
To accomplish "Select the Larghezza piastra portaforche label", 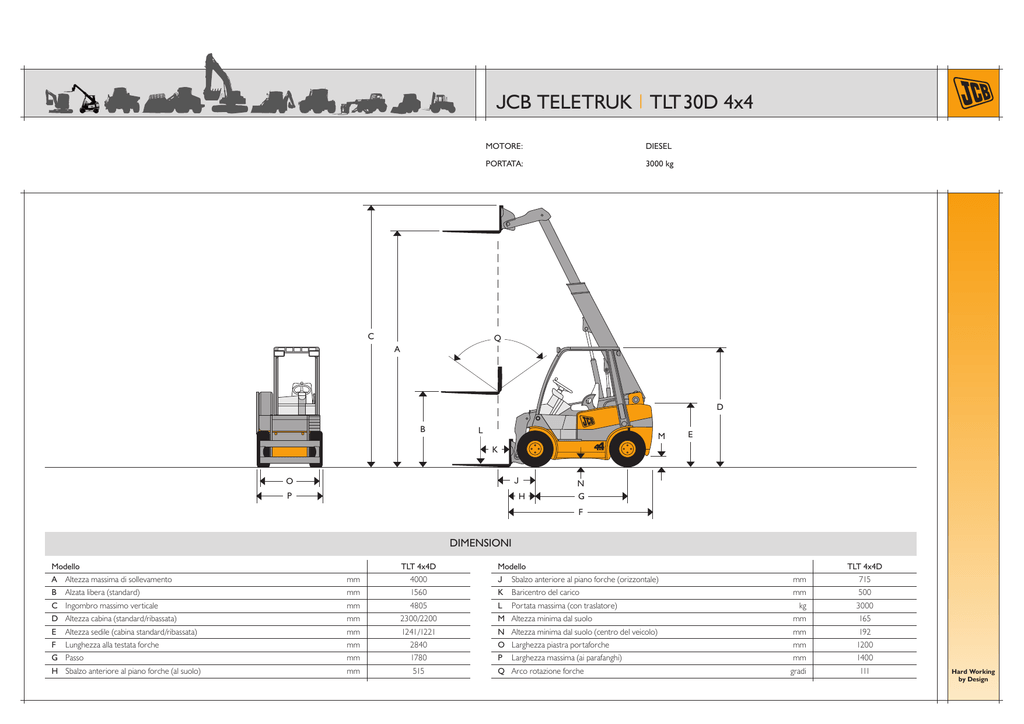I will (560, 645).
